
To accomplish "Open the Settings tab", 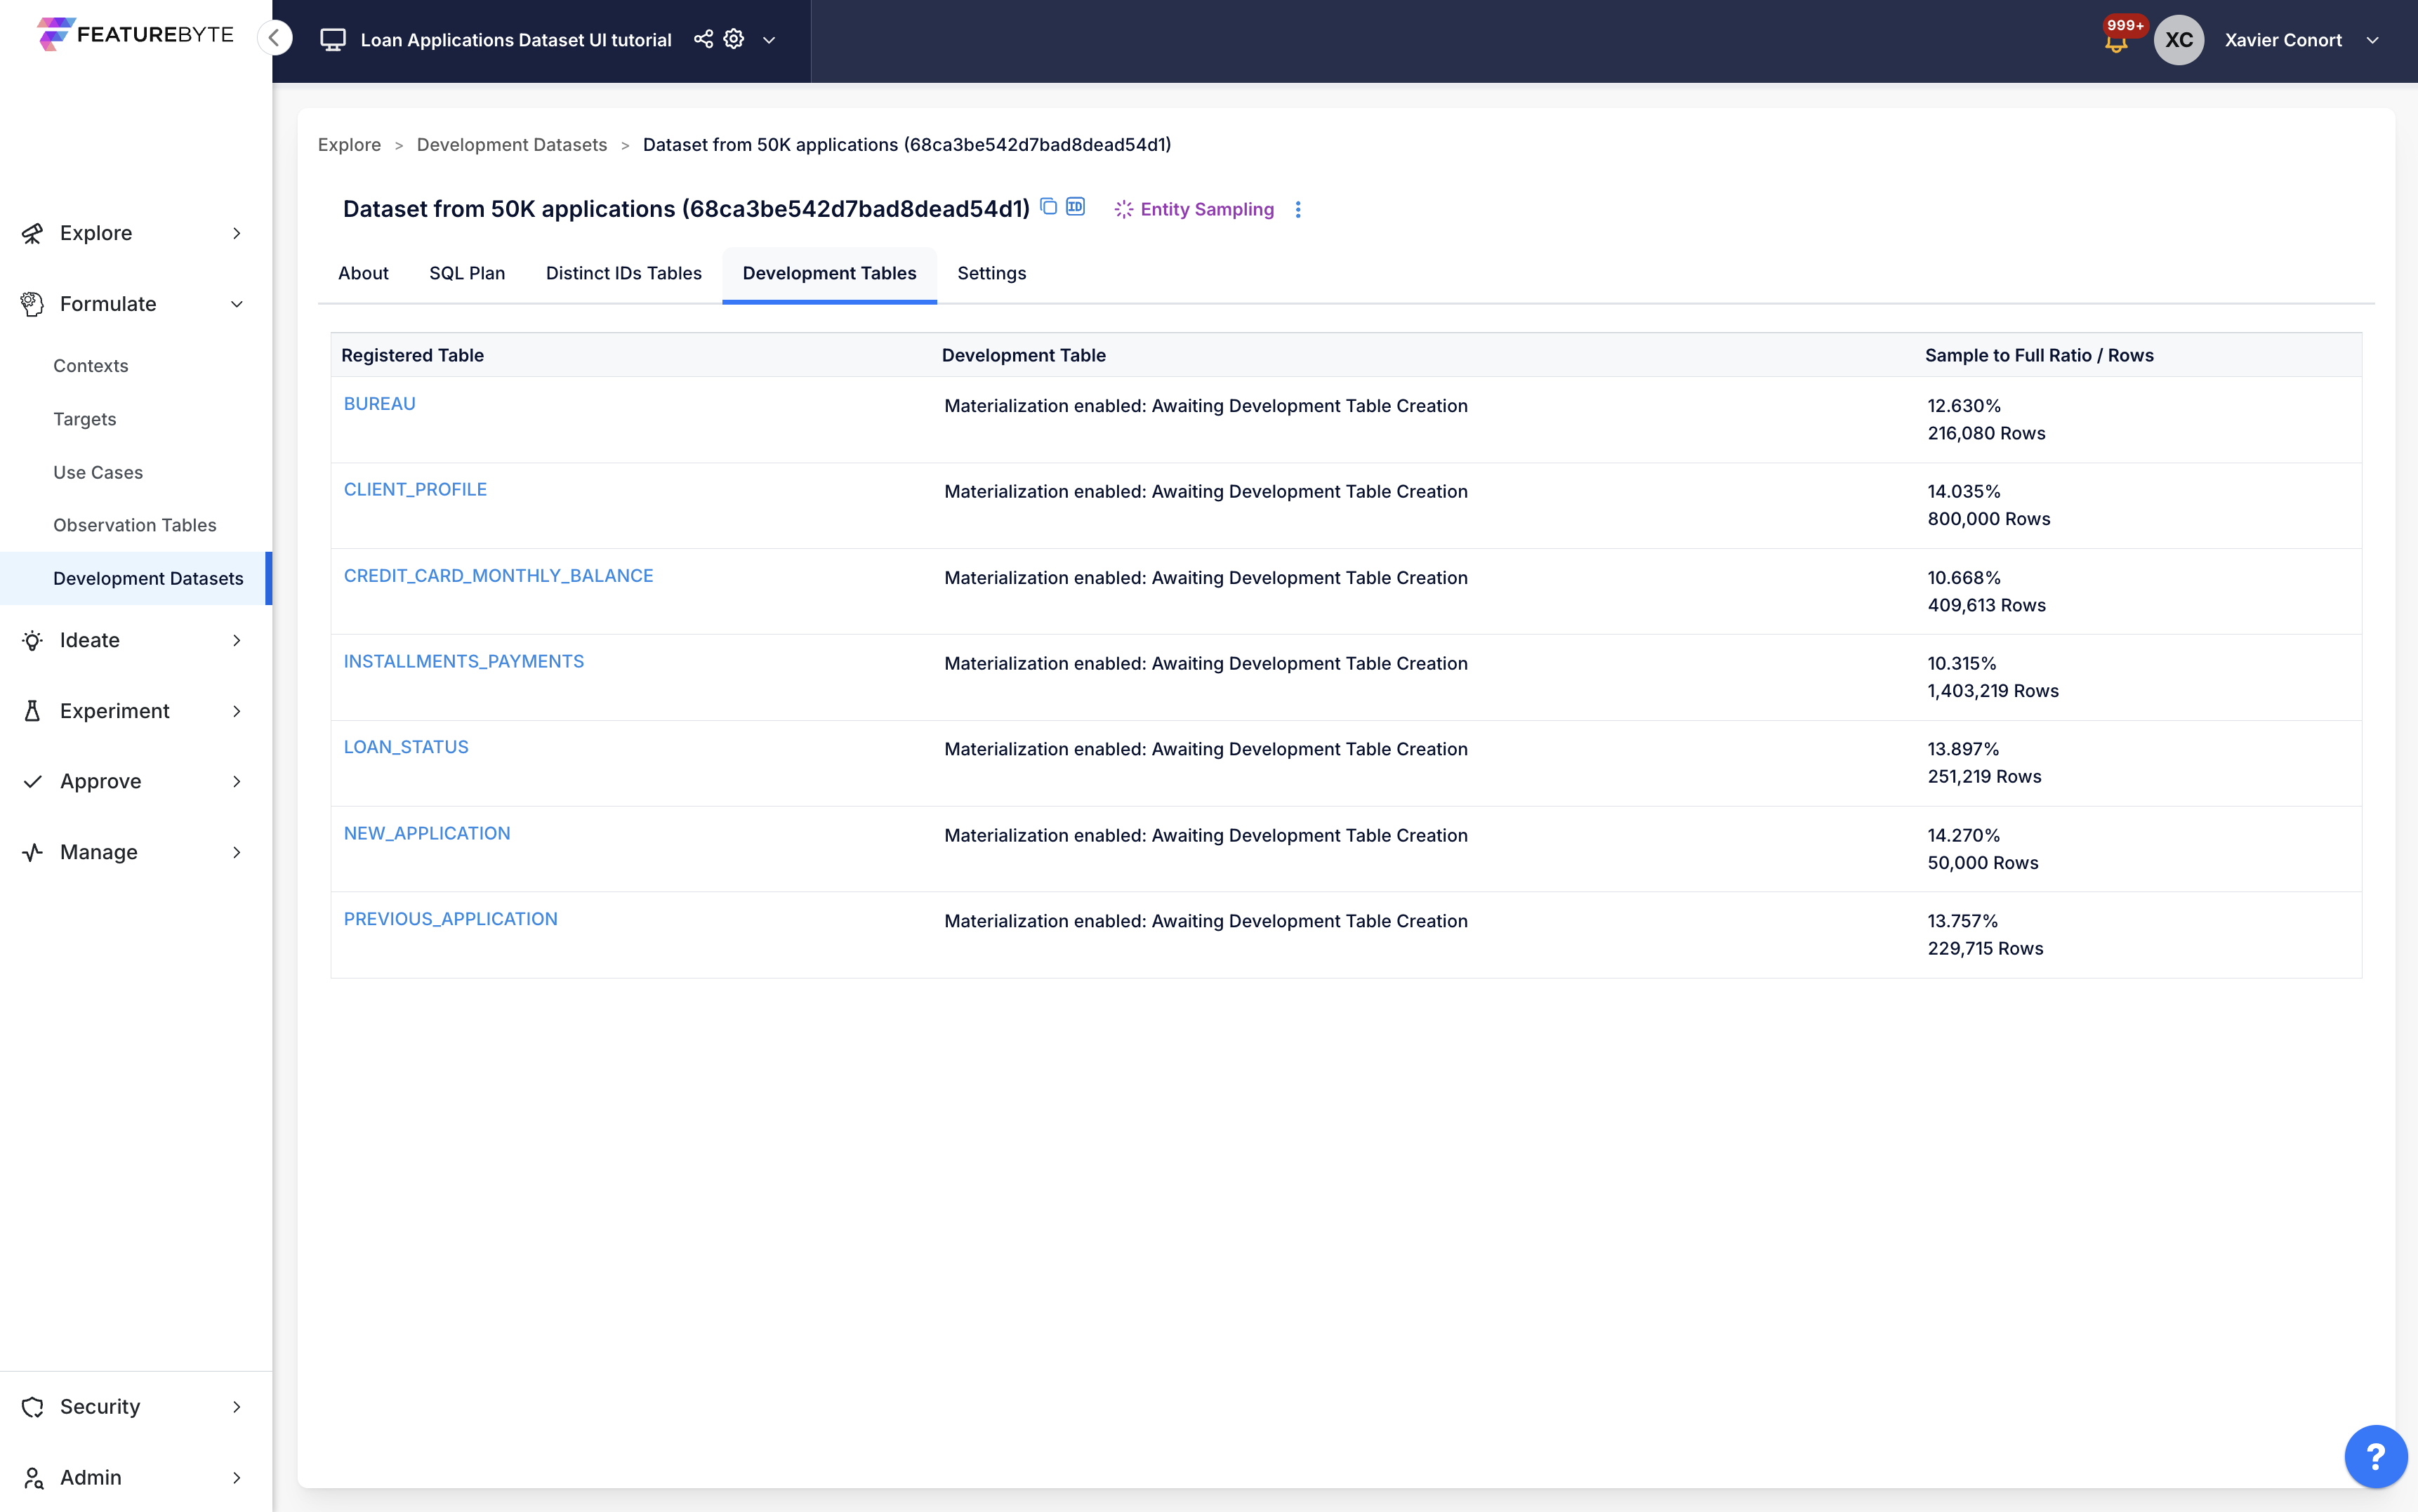I will pyautogui.click(x=991, y=273).
